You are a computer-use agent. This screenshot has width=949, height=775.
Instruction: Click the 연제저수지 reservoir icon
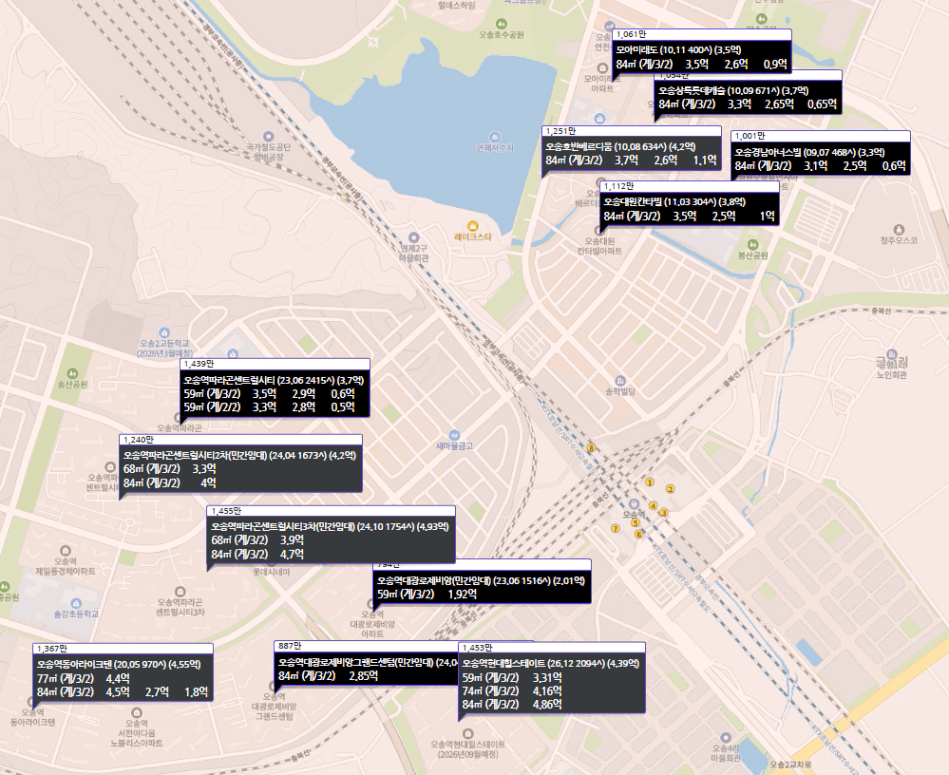(494, 137)
